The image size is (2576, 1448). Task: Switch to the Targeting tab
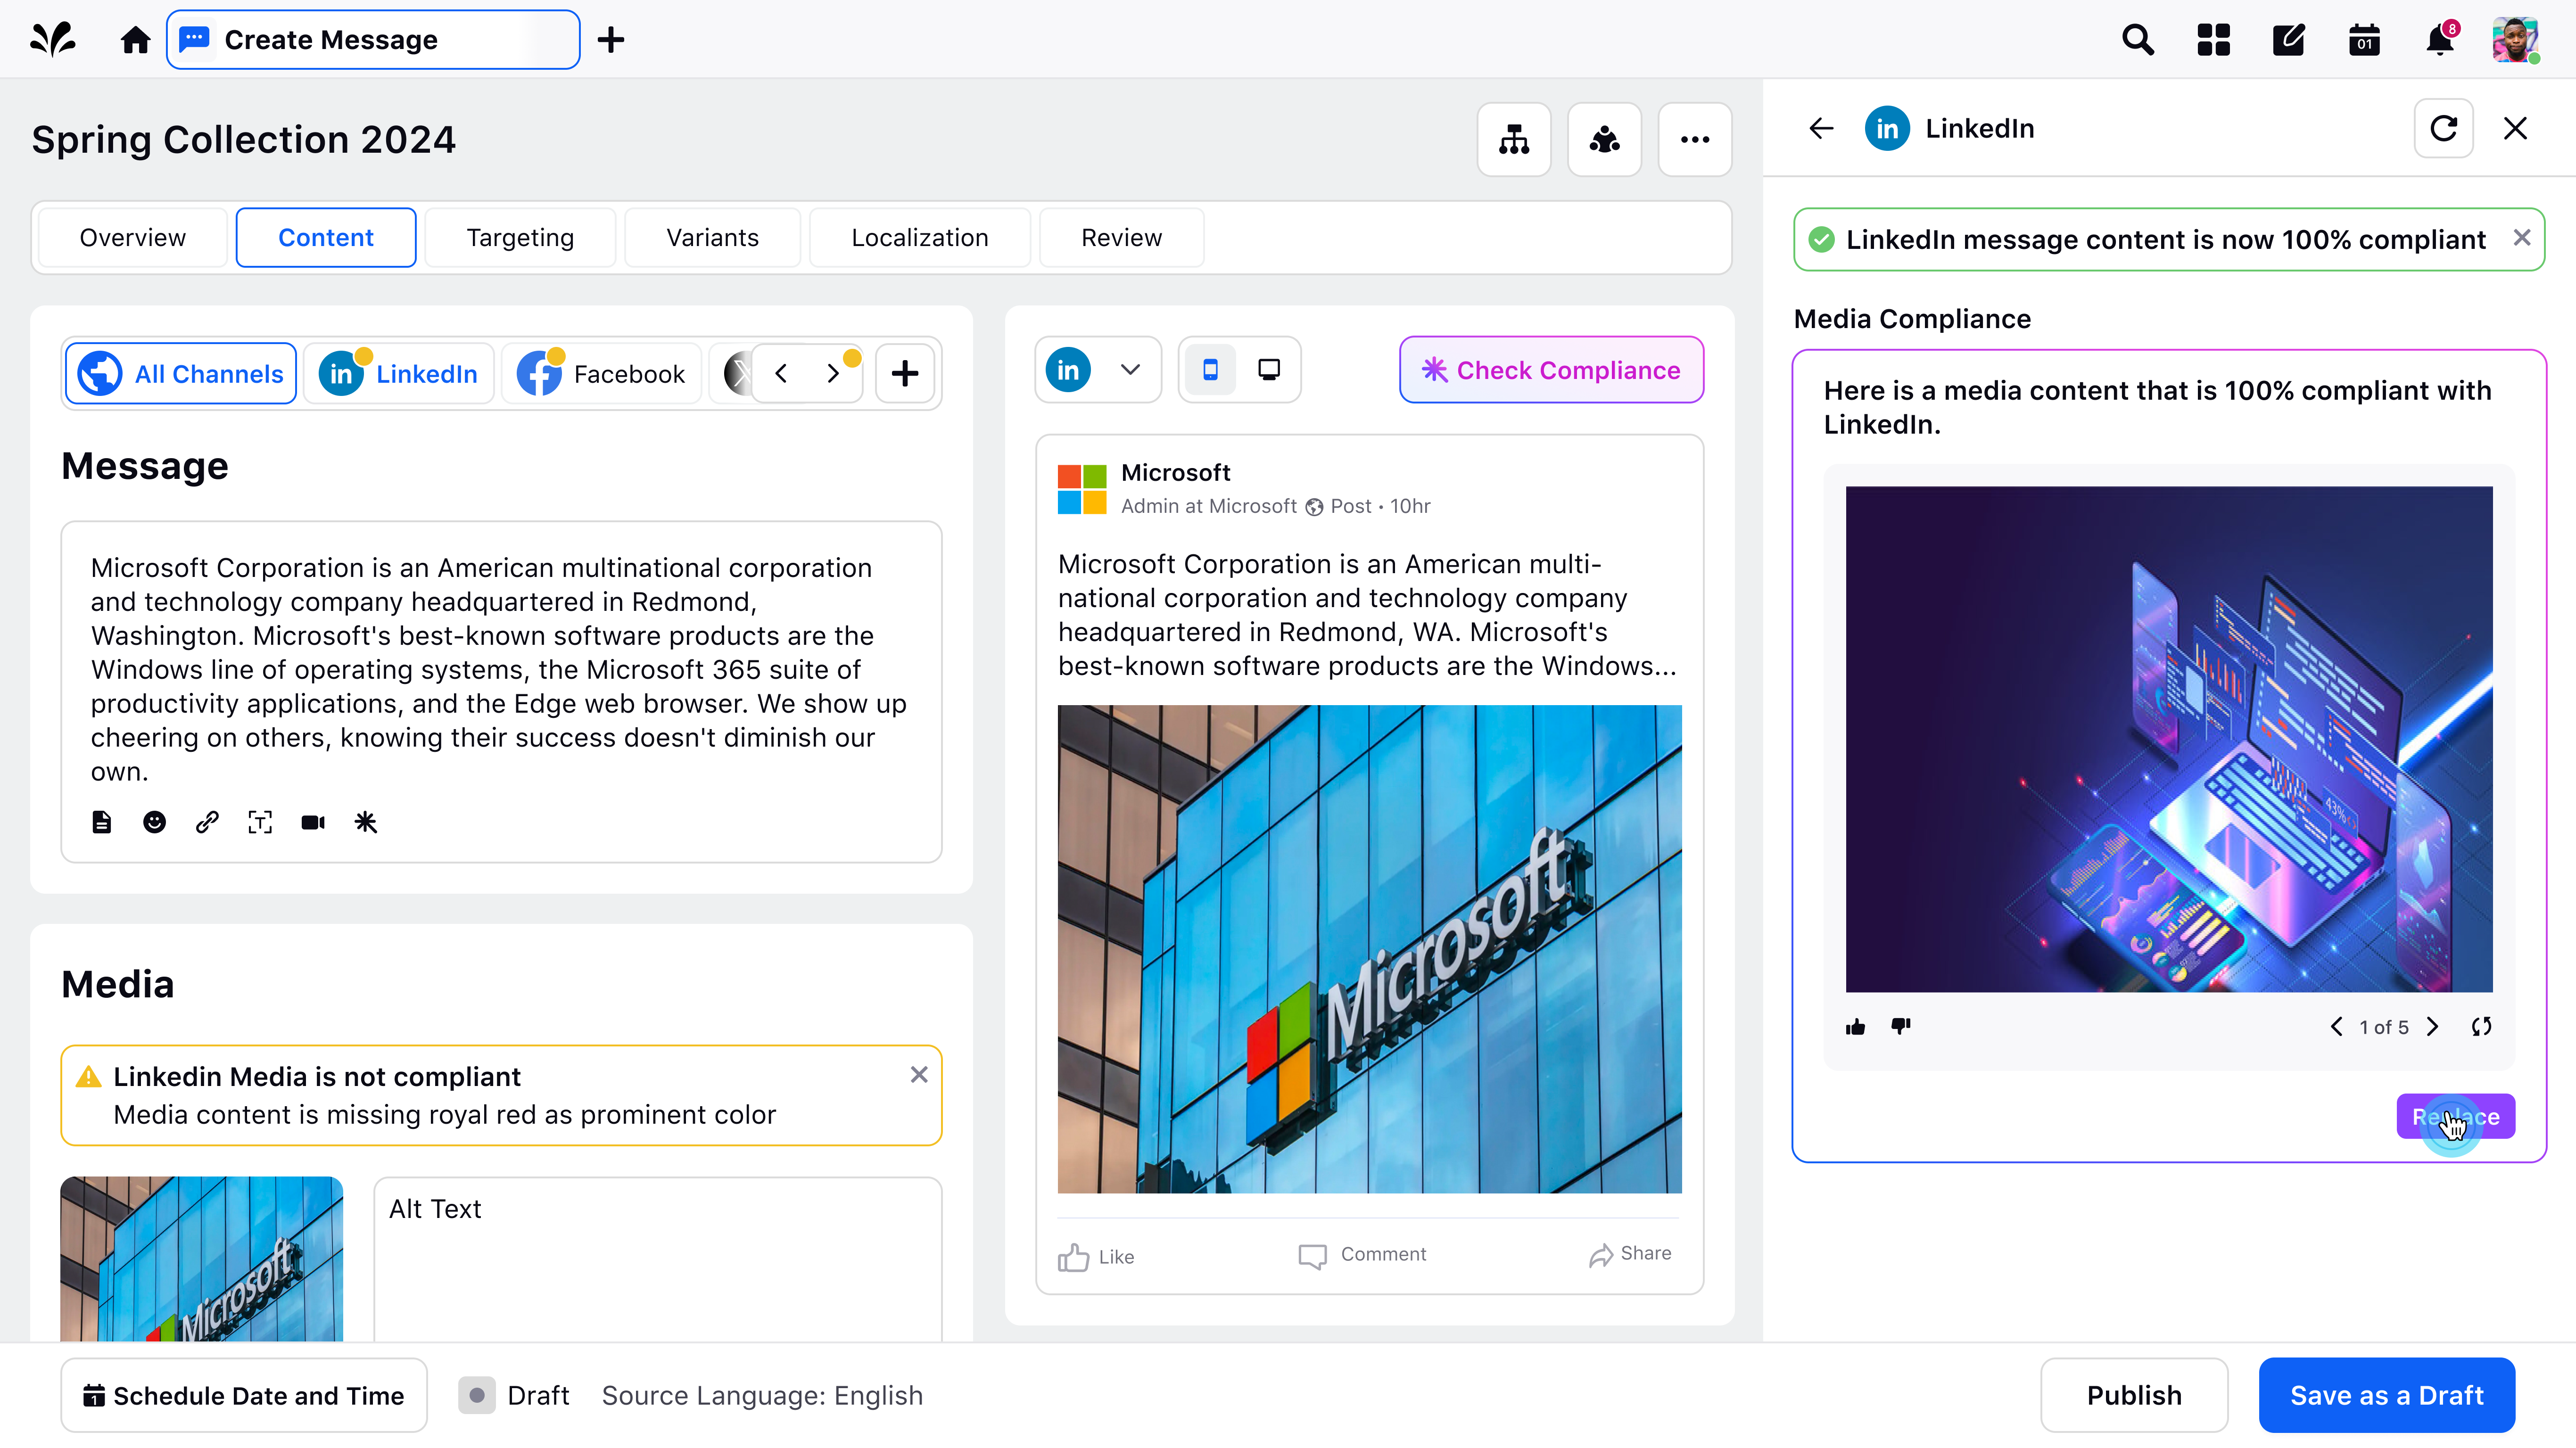[520, 238]
